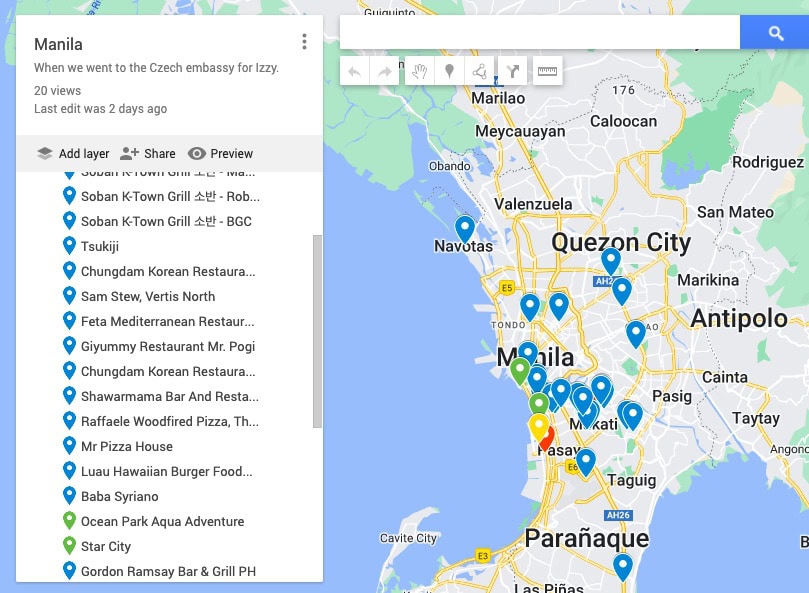Click the blue marker near Navotas on the map
The width and height of the screenshot is (809, 593).
464,228
